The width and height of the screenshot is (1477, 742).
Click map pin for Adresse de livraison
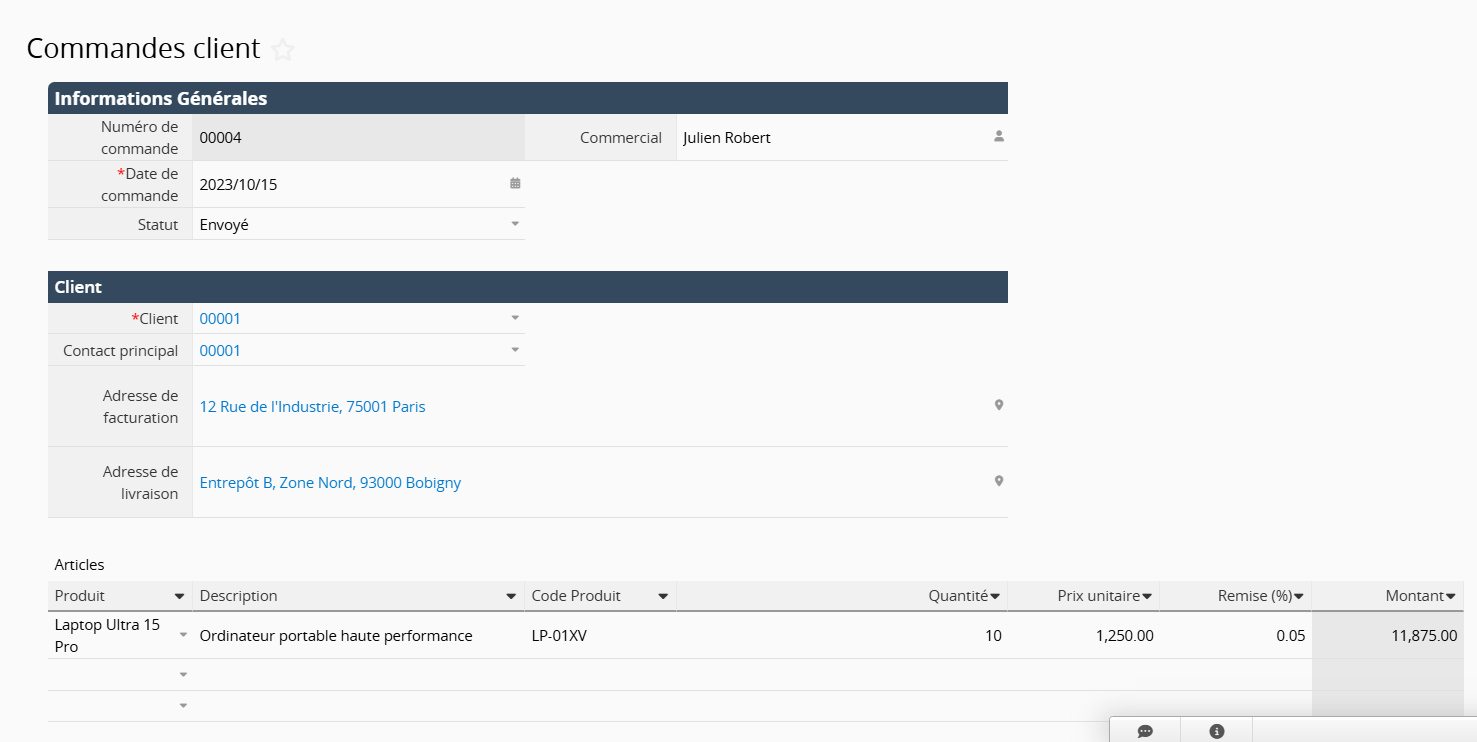tap(998, 482)
